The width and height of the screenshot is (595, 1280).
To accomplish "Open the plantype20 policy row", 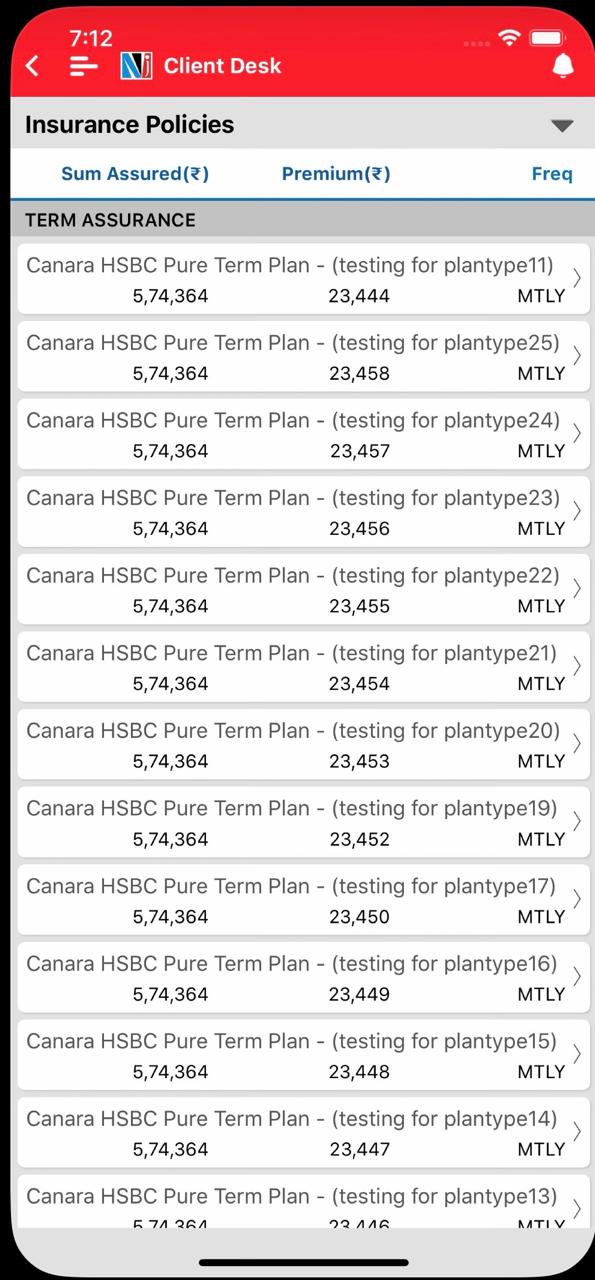I will click(x=304, y=745).
